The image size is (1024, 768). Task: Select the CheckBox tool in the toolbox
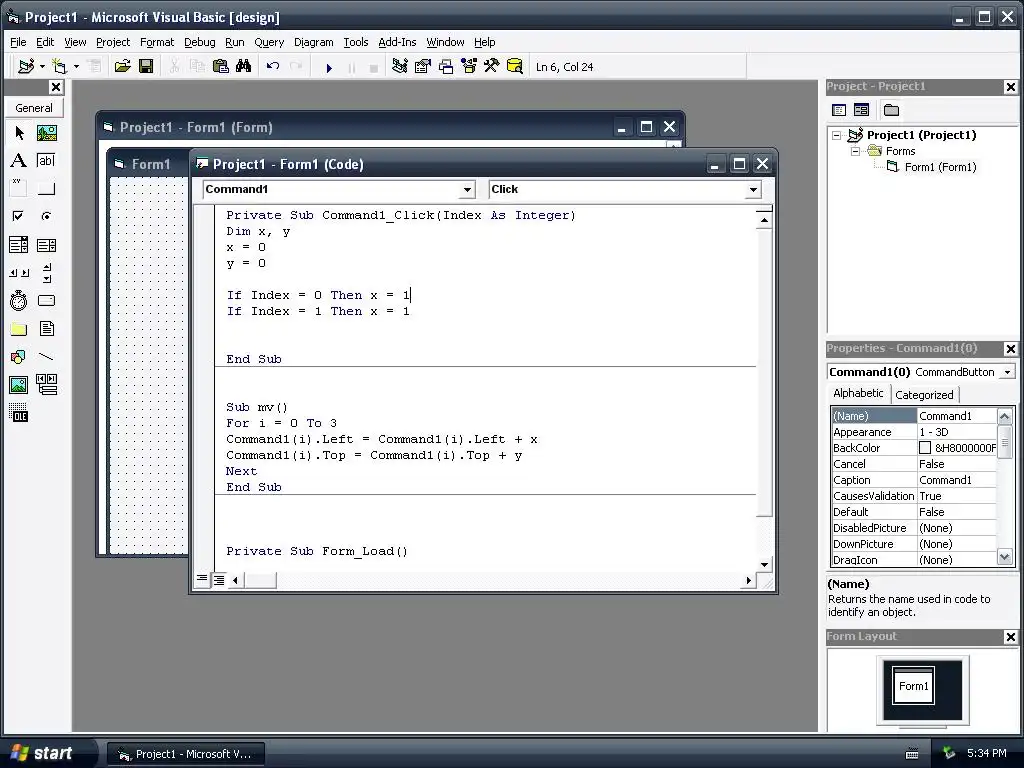pyautogui.click(x=19, y=216)
